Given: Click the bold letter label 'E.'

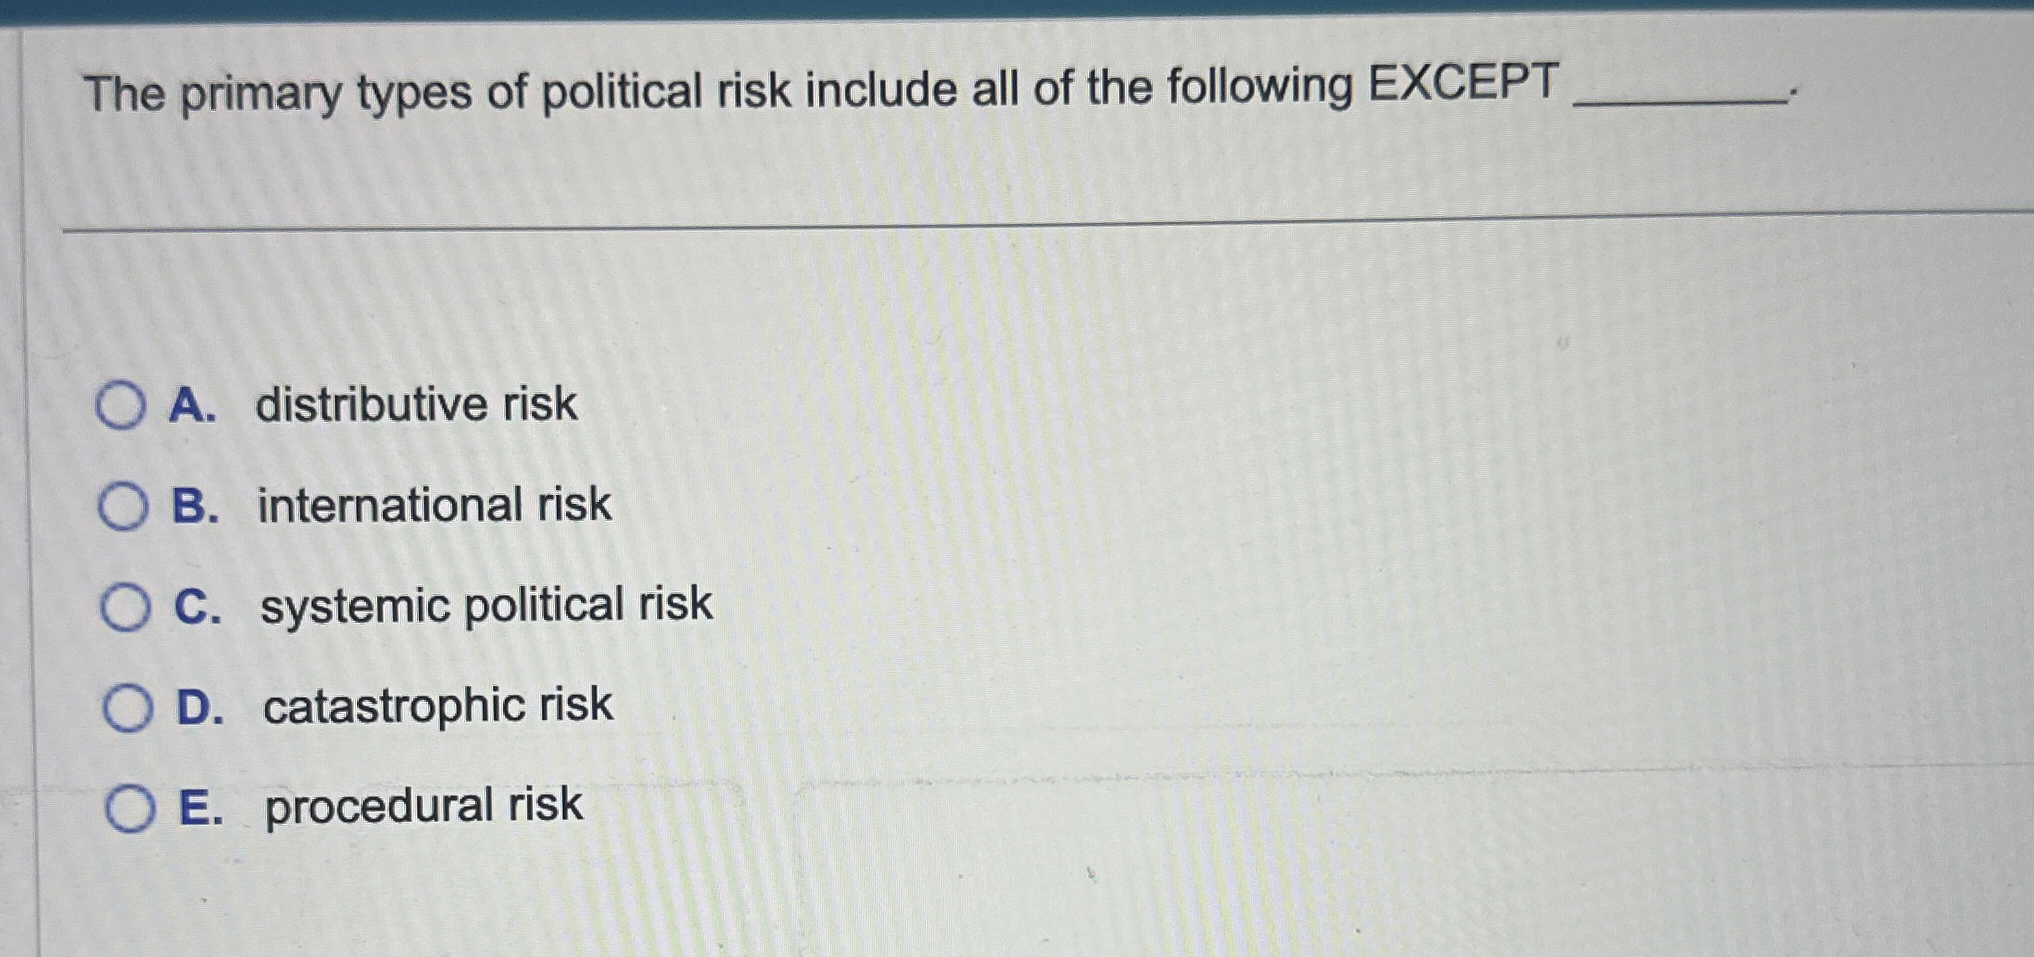Looking at the screenshot, I should tap(201, 808).
